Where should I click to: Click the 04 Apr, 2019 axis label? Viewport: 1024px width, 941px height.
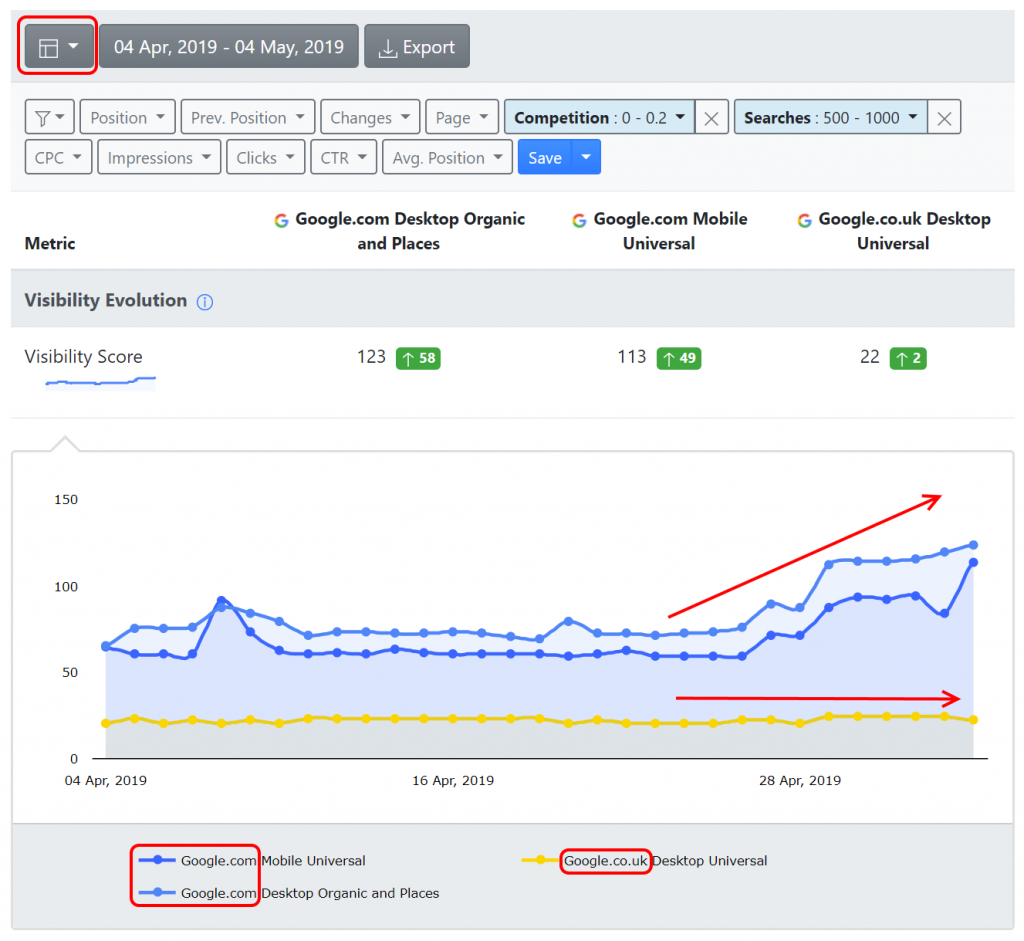coord(106,780)
